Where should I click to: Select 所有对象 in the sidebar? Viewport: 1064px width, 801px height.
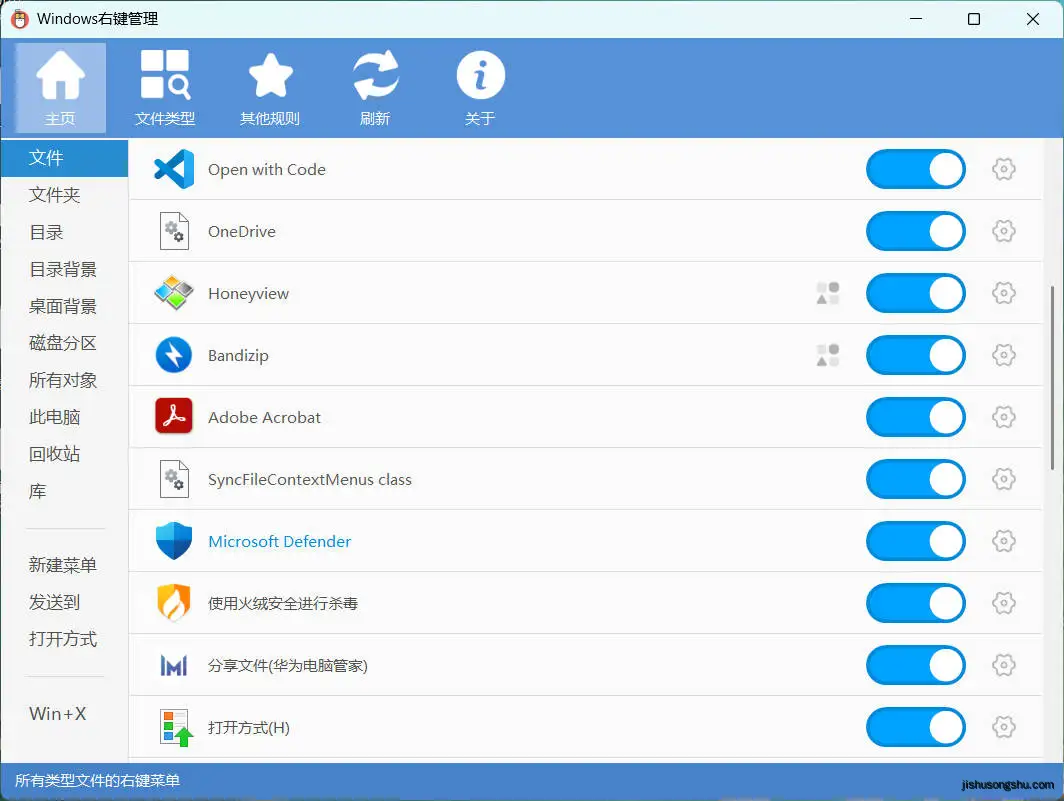[64, 380]
